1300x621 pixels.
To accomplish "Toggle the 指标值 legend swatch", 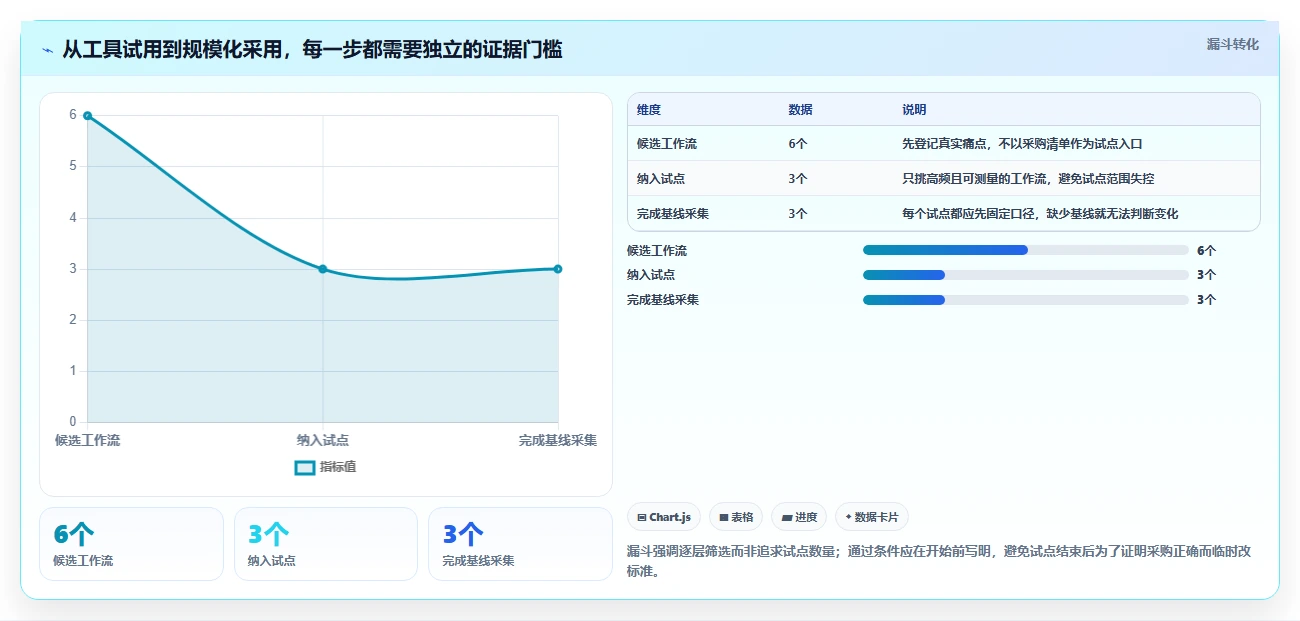I will click(305, 467).
